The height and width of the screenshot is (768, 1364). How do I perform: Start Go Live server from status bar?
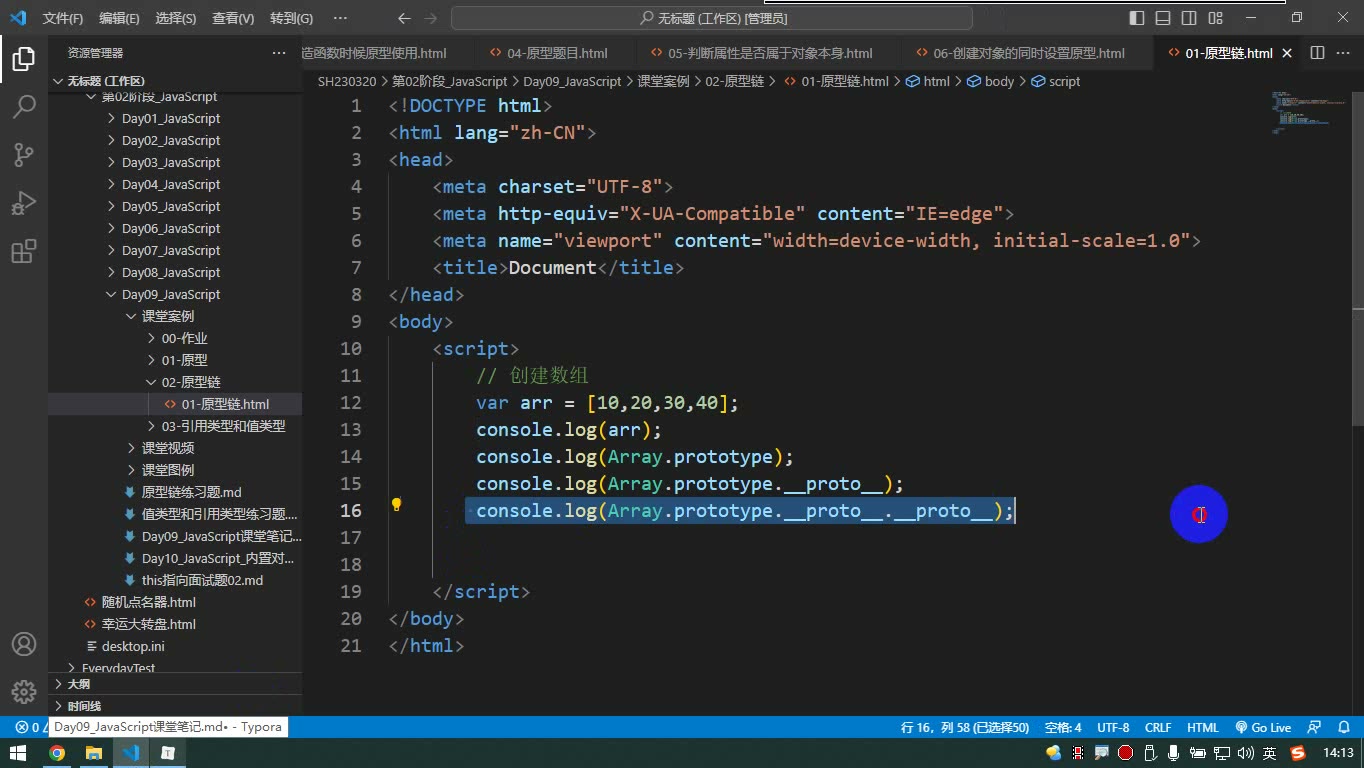(1263, 727)
